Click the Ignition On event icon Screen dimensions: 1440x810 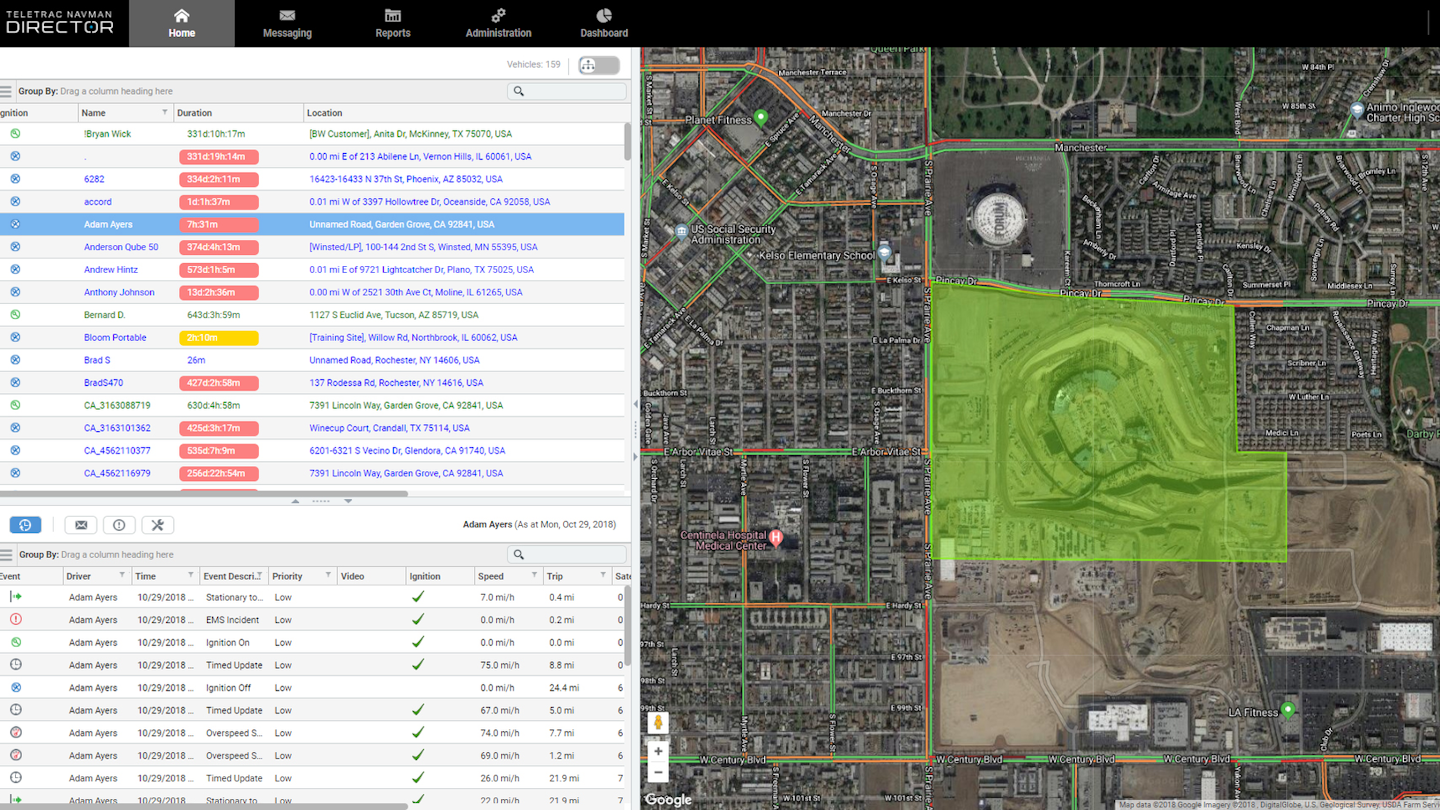[x=15, y=642]
